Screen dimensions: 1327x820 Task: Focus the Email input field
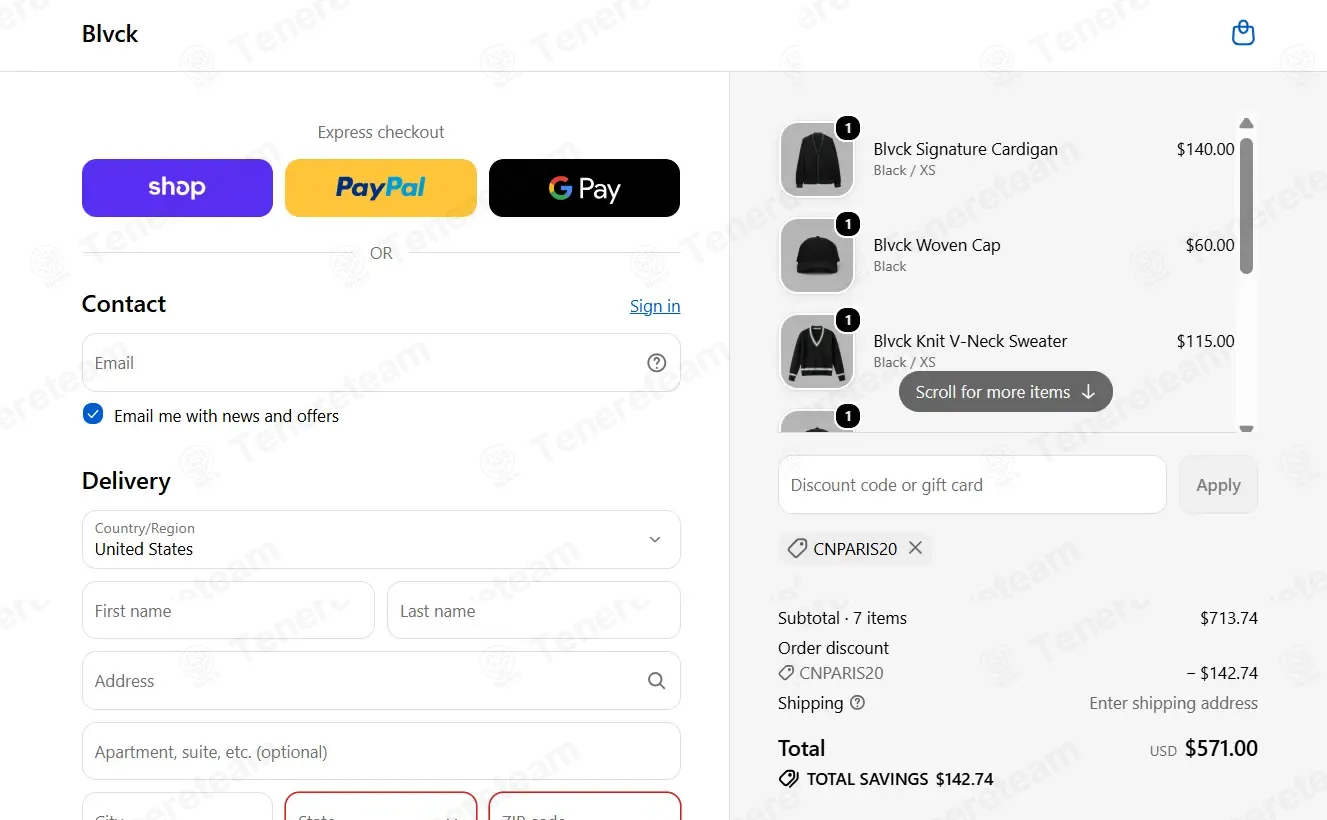click(x=381, y=363)
